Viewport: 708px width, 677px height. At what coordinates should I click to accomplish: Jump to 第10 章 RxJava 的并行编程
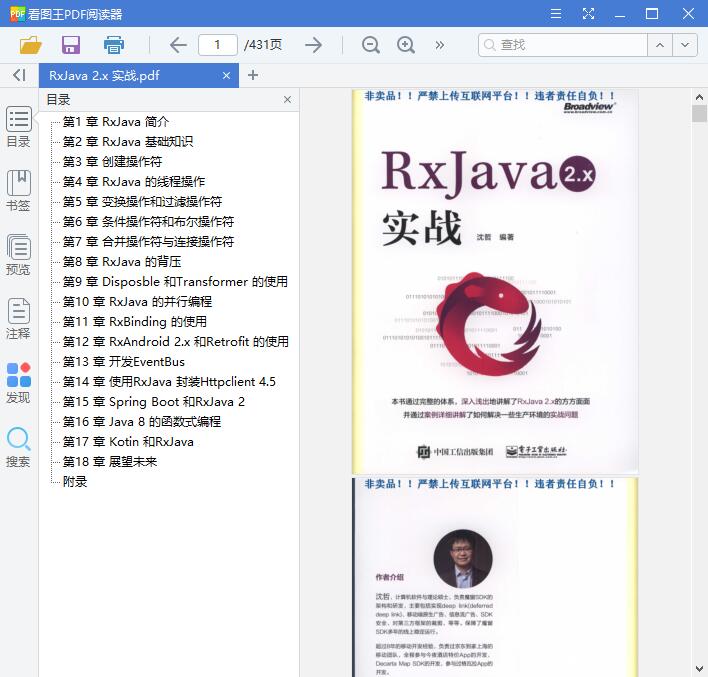click(x=137, y=302)
